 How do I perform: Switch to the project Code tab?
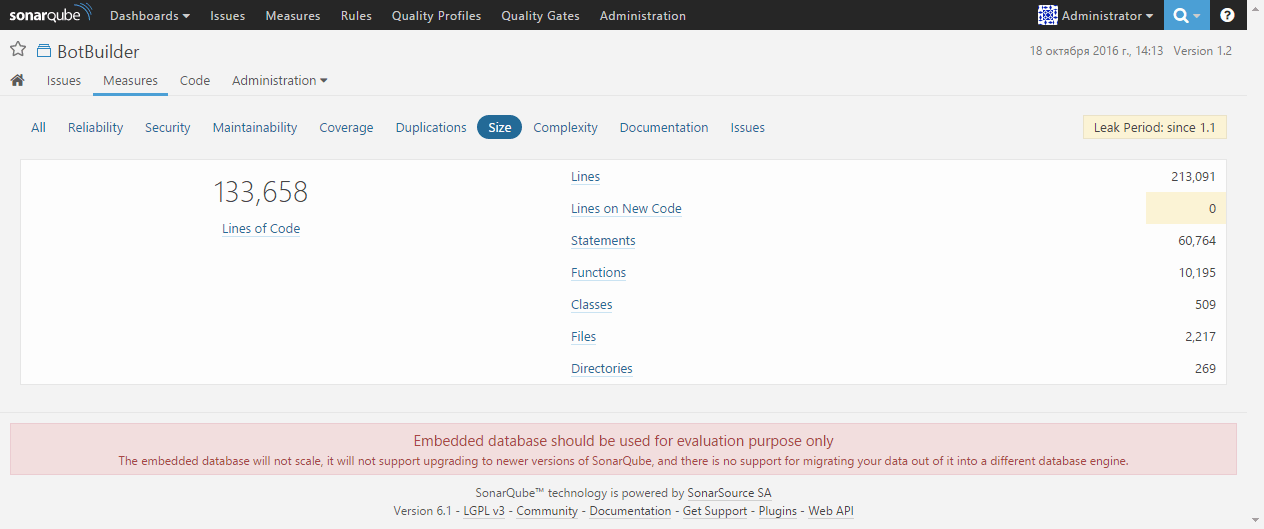point(195,80)
